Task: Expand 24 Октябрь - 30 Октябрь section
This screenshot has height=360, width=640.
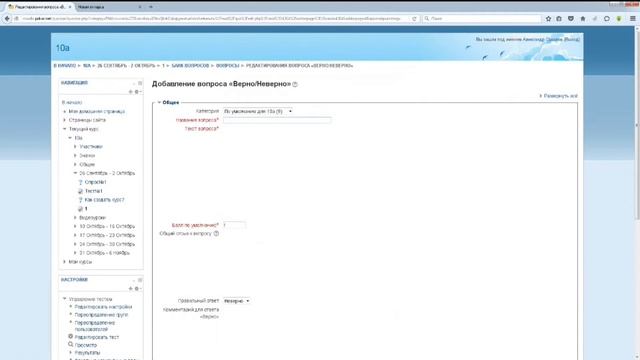Action: 75,244
